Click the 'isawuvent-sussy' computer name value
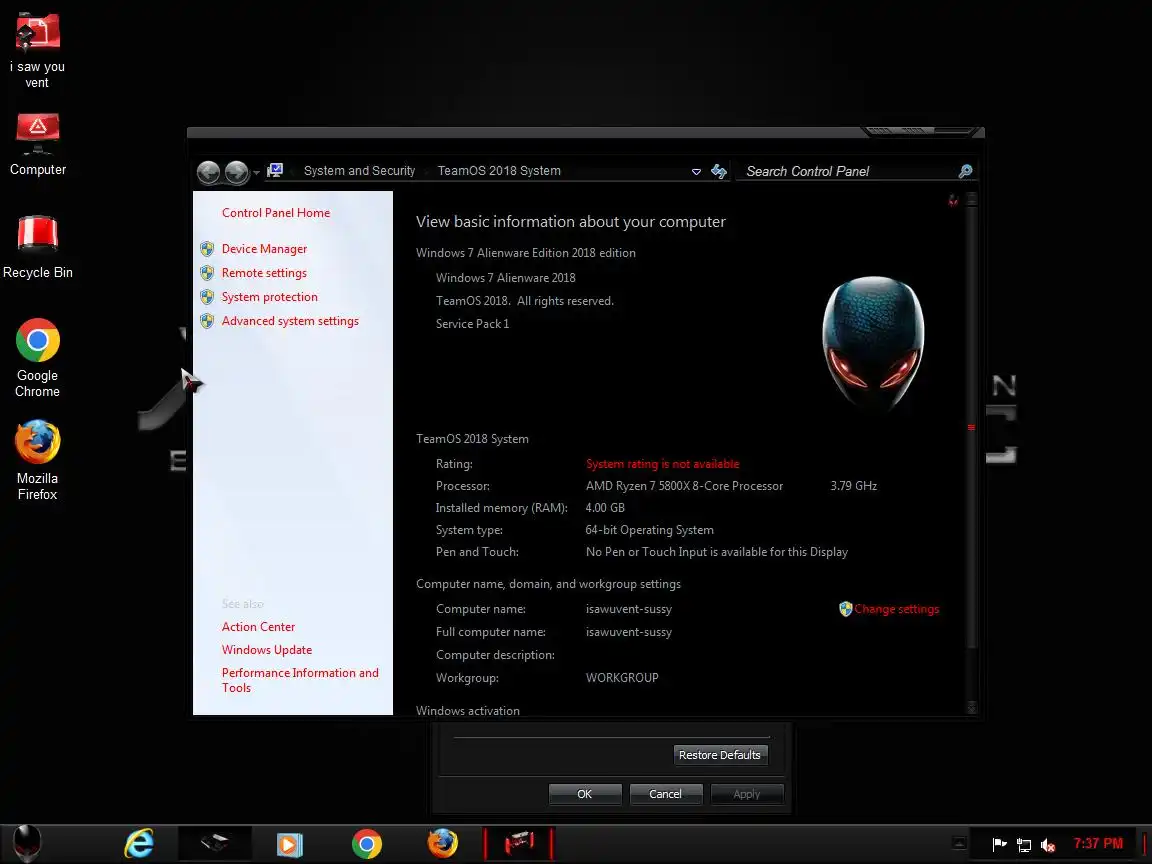 pyautogui.click(x=629, y=609)
